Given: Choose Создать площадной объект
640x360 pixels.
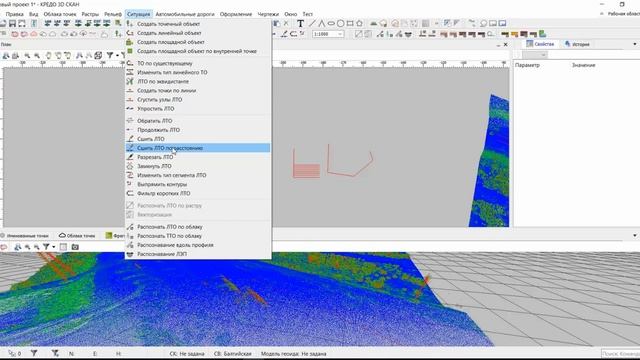Looking at the screenshot, I should pos(198,42).
